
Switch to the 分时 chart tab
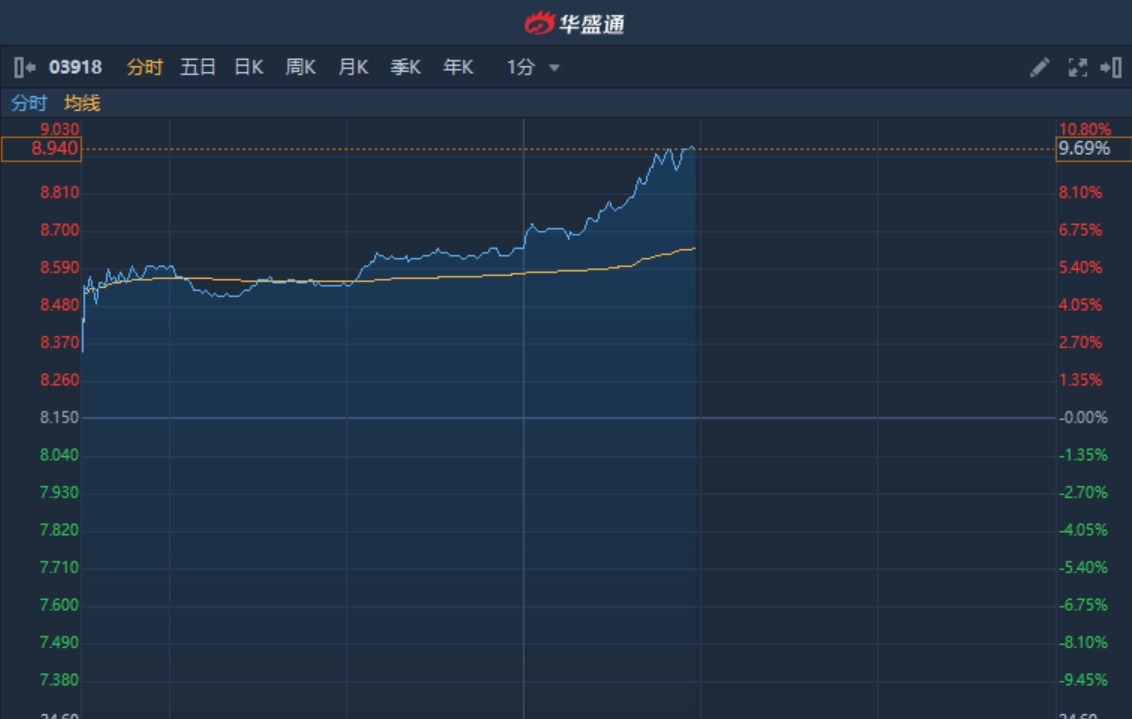click(144, 68)
